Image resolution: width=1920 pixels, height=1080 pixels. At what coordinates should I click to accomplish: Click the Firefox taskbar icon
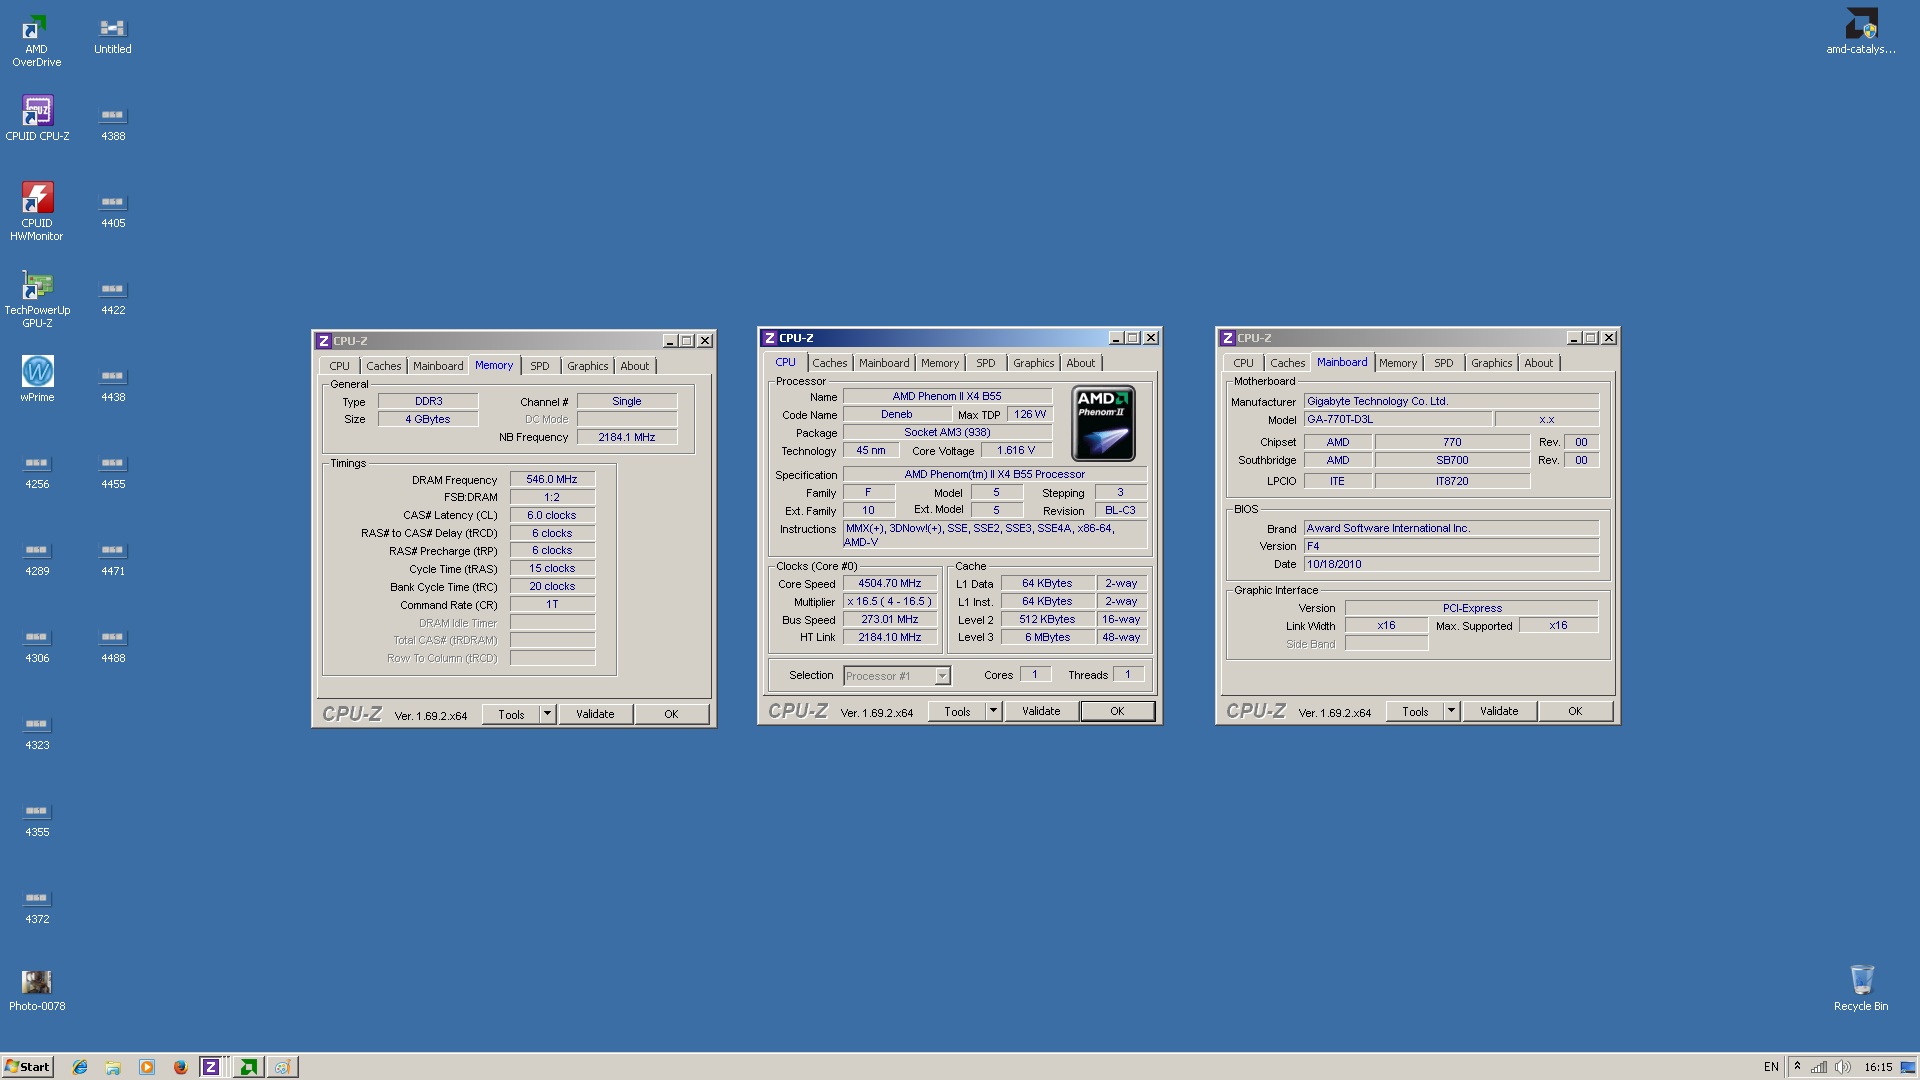coord(180,1067)
